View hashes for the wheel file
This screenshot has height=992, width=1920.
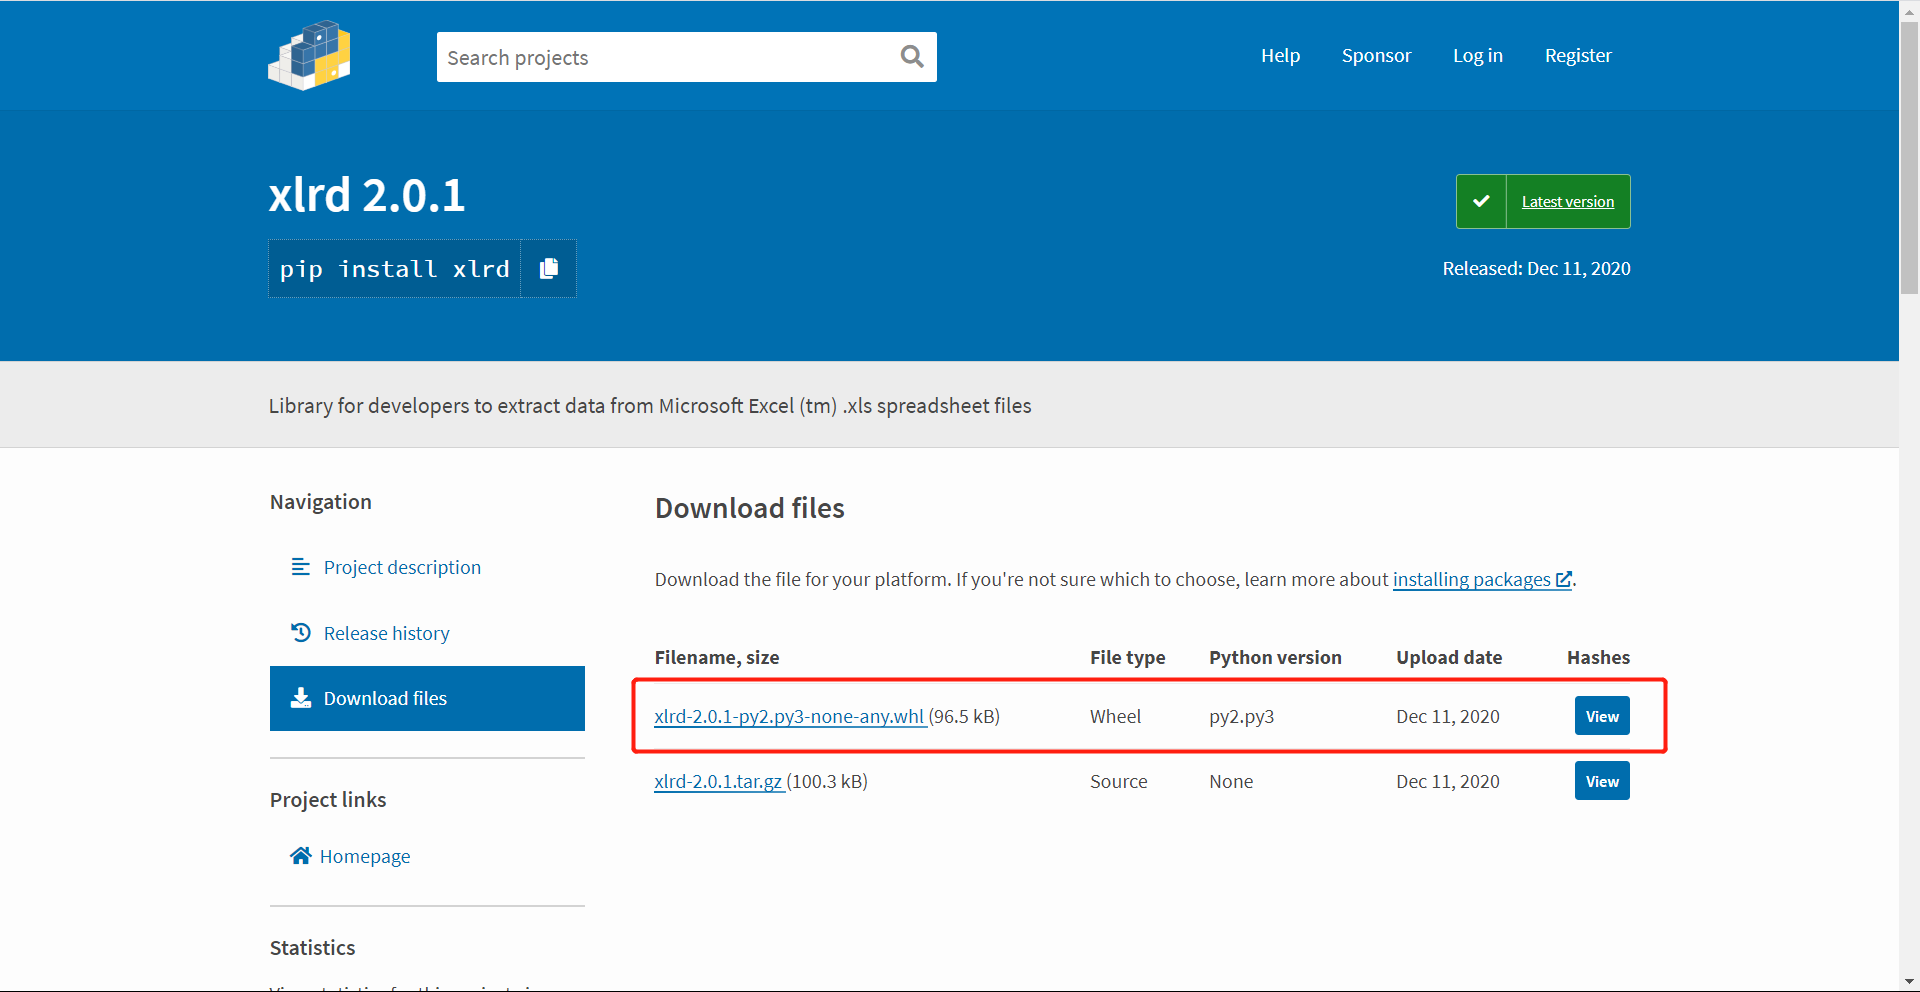point(1601,715)
